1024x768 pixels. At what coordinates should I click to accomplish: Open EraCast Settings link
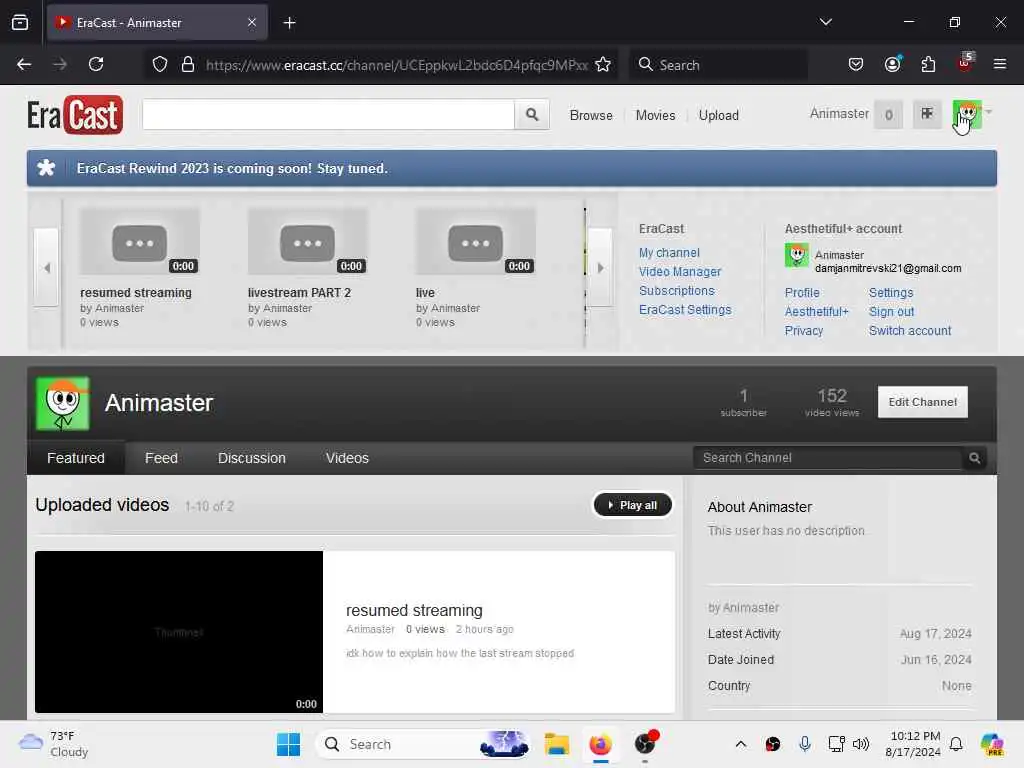click(685, 310)
